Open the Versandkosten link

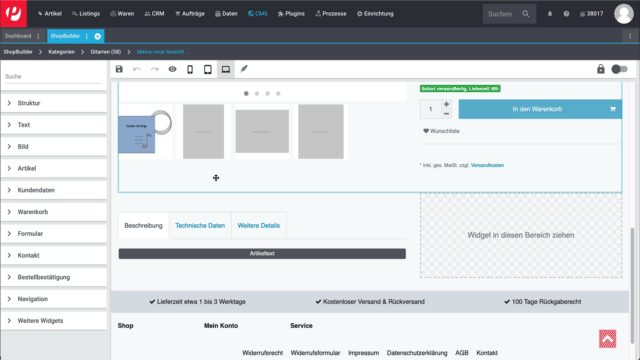pos(487,165)
